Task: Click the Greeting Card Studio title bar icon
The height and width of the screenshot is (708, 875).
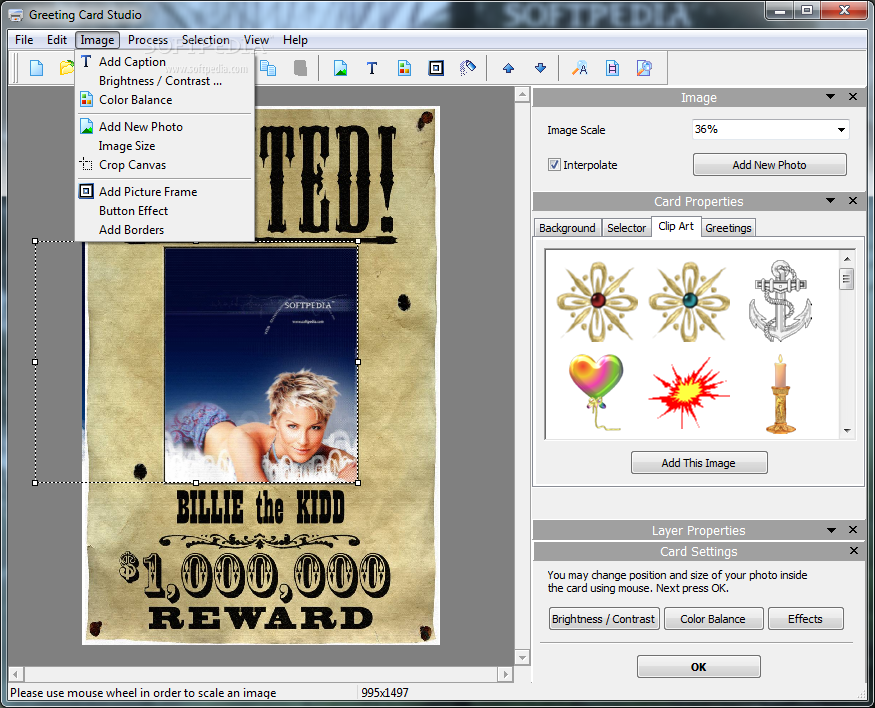Action: click(16, 15)
